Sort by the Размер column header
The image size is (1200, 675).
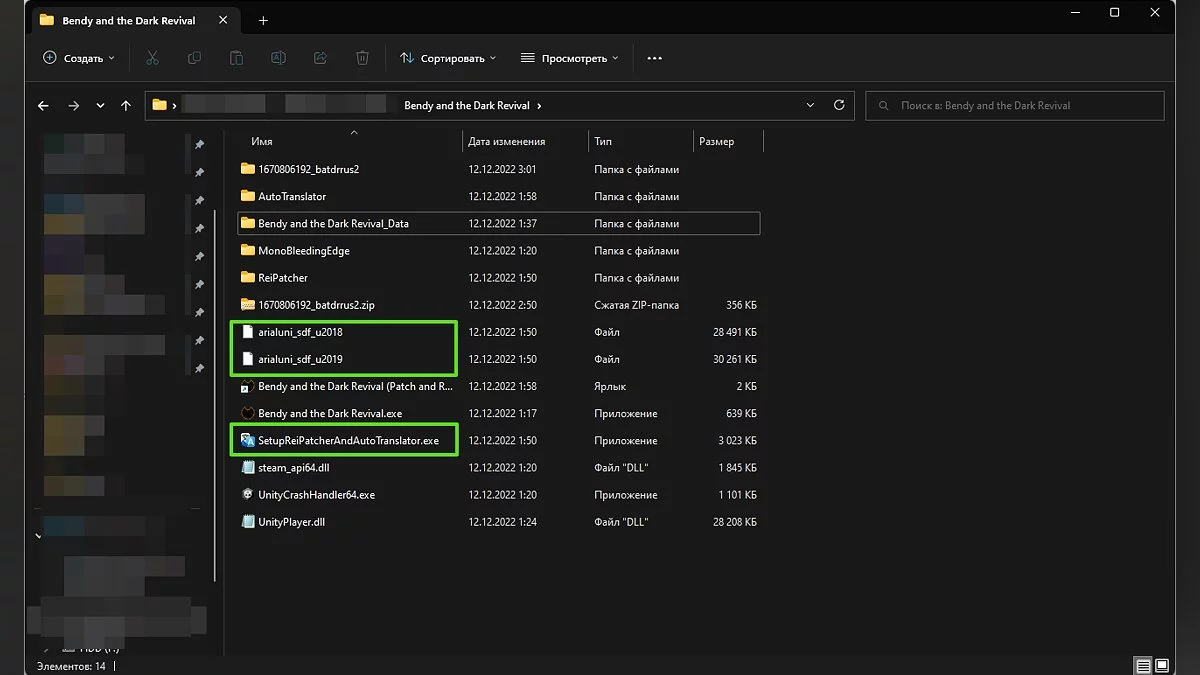pyautogui.click(x=717, y=142)
